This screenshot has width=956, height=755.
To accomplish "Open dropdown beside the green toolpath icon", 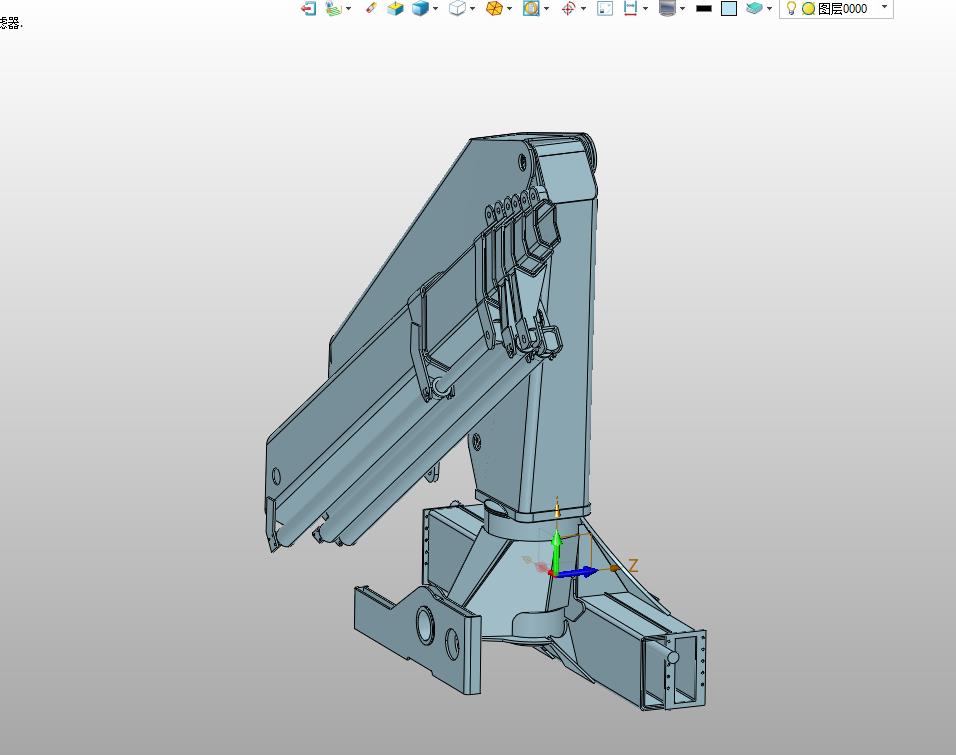I will pos(349,9).
